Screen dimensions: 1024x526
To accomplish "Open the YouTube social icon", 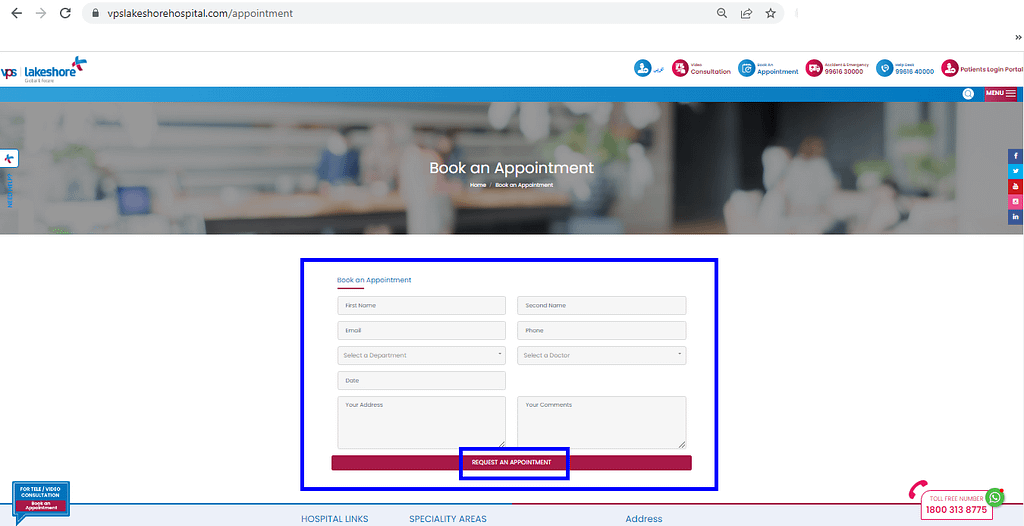I will click(1016, 186).
